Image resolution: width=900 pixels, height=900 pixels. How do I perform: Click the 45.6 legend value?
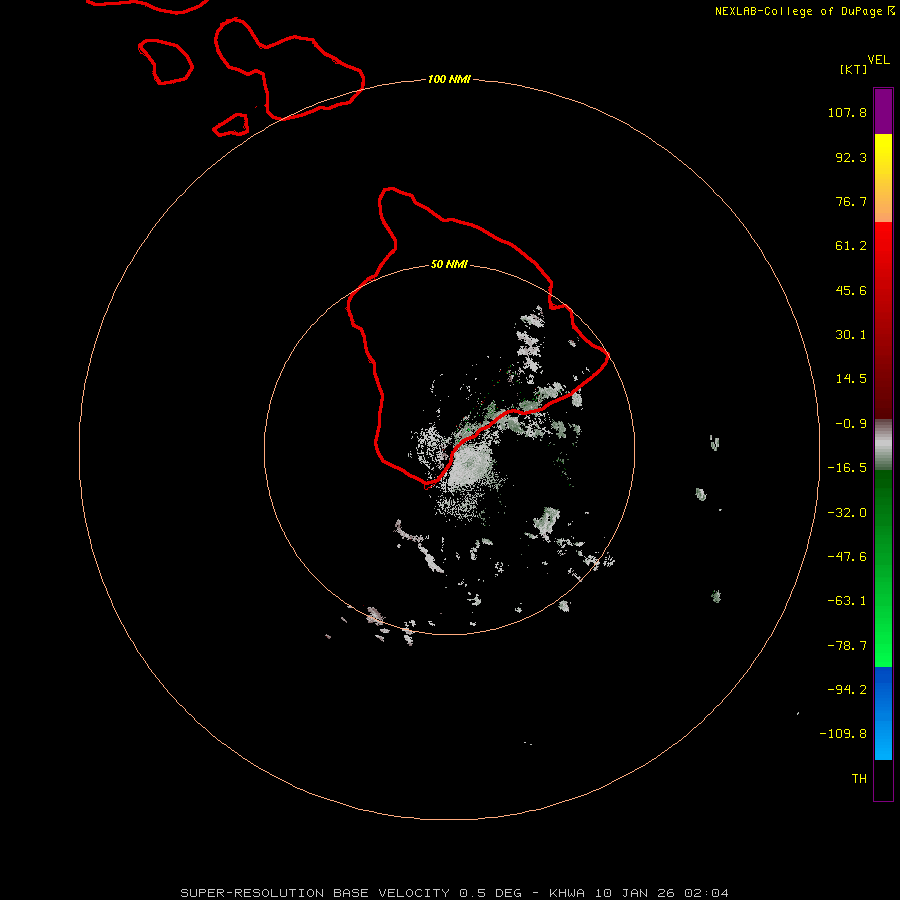coord(851,290)
